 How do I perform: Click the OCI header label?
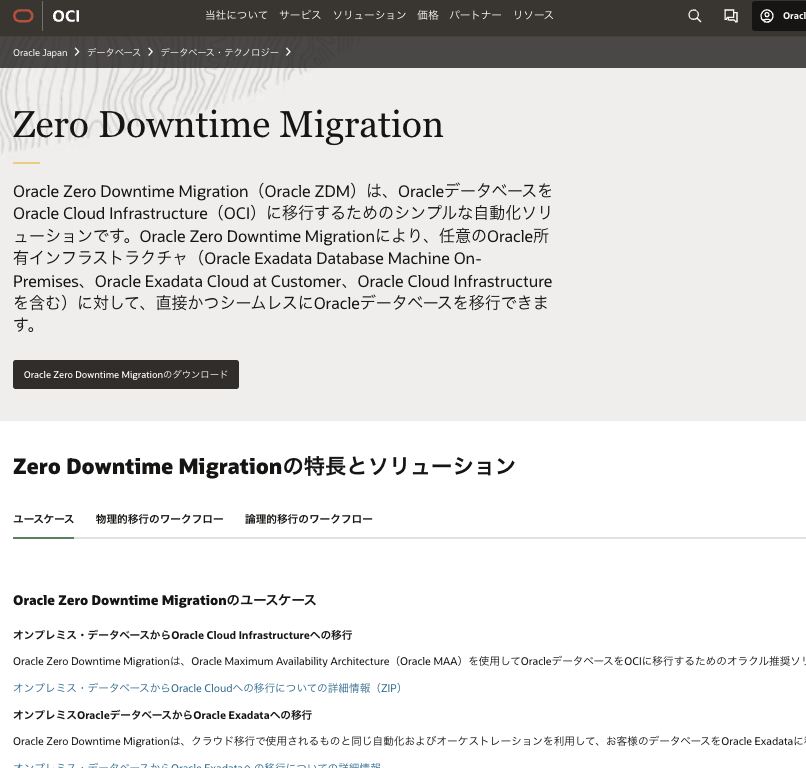pos(66,16)
